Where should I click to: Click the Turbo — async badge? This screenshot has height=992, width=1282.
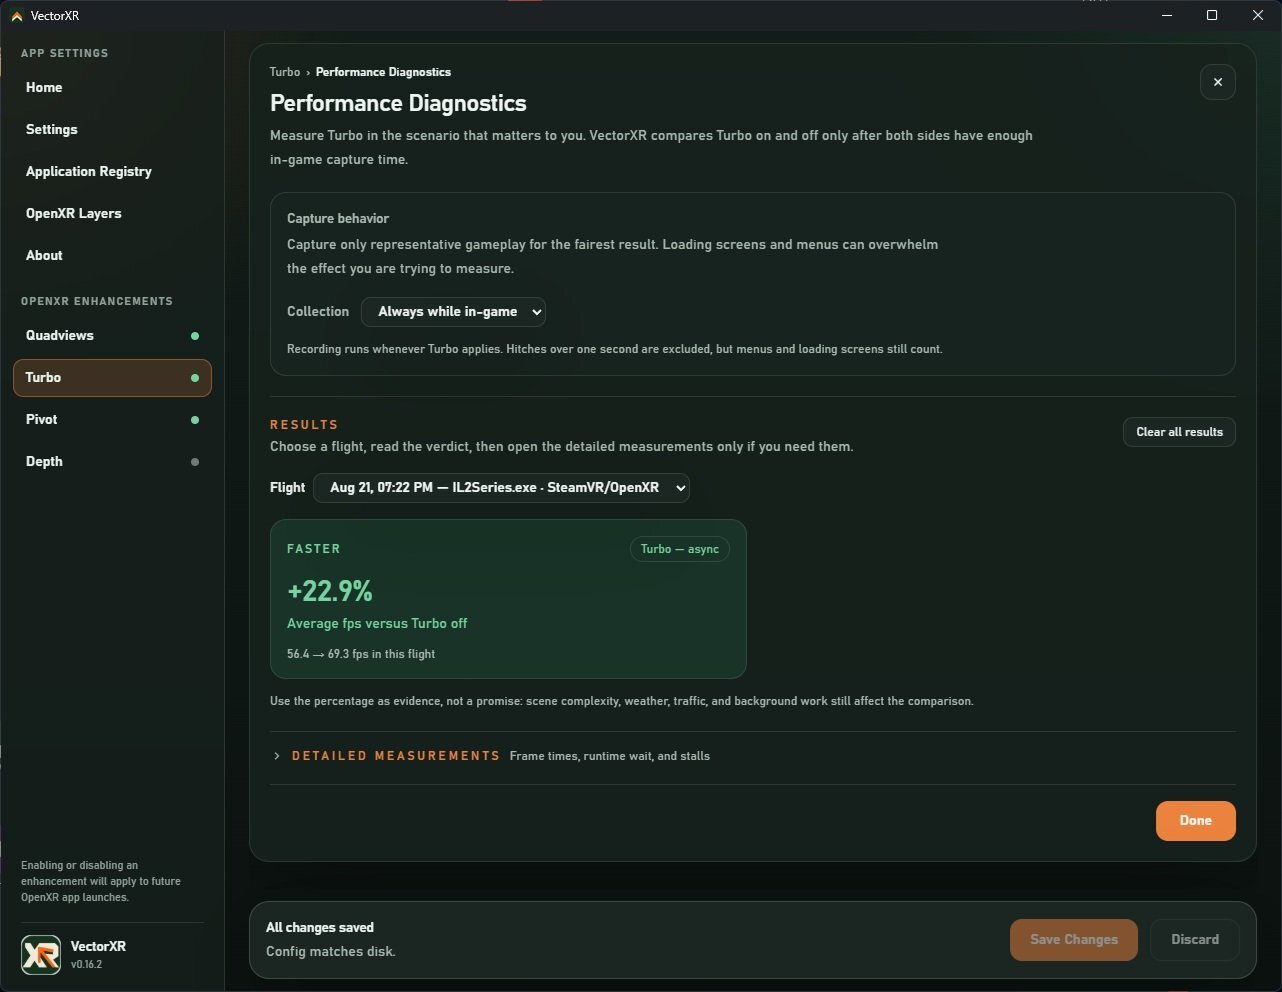click(x=680, y=549)
